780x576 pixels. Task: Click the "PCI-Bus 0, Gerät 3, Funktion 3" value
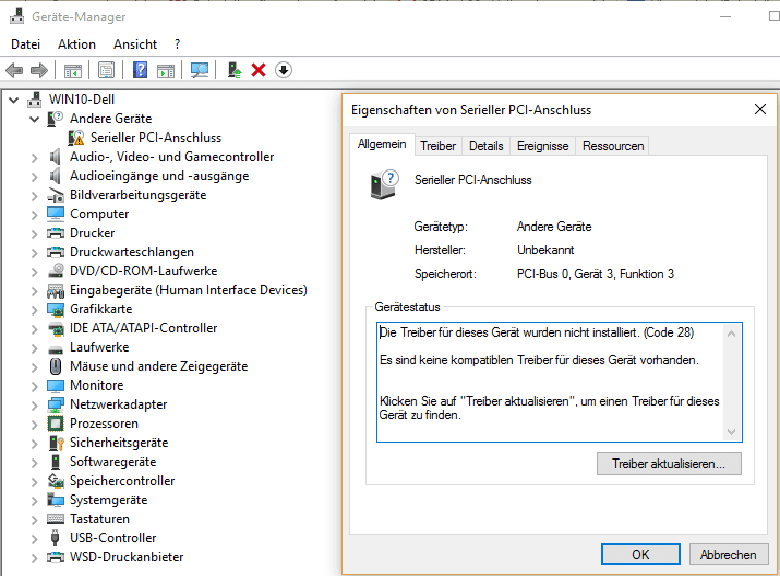[595, 274]
